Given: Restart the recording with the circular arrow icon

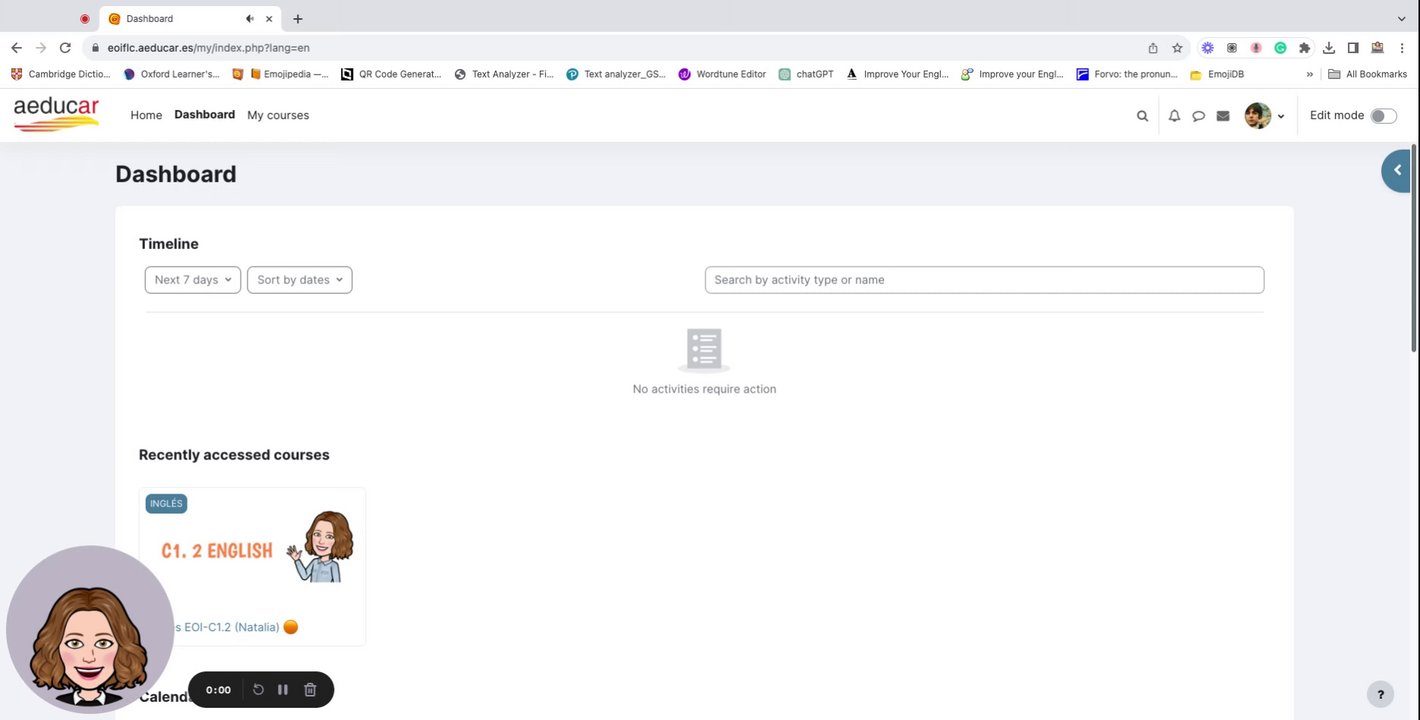Looking at the screenshot, I should 258,690.
